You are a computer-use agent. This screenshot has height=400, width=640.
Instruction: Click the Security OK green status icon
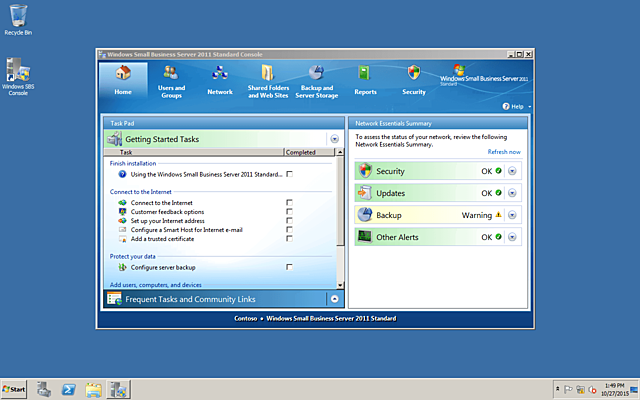(498, 171)
